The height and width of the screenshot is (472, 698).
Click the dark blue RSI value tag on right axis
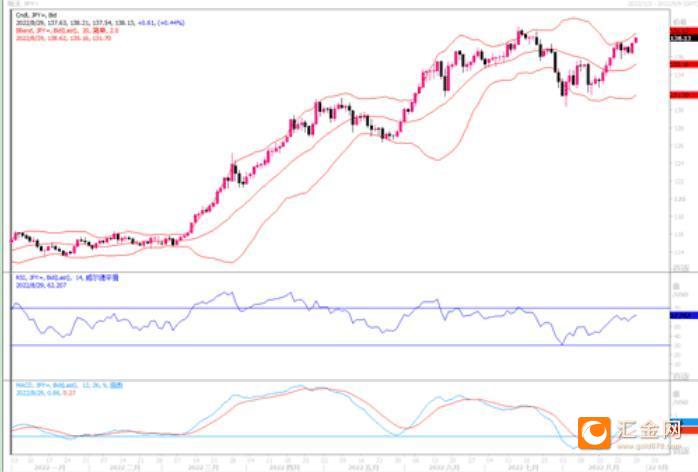683,315
